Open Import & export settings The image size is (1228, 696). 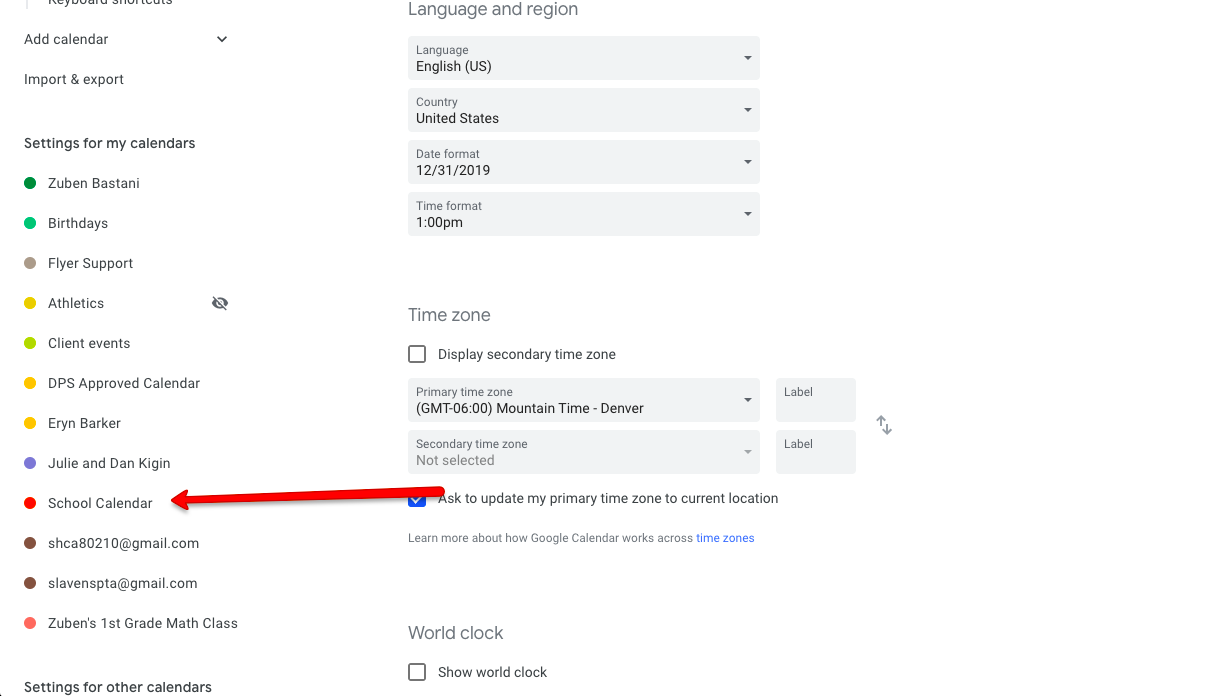pos(74,79)
